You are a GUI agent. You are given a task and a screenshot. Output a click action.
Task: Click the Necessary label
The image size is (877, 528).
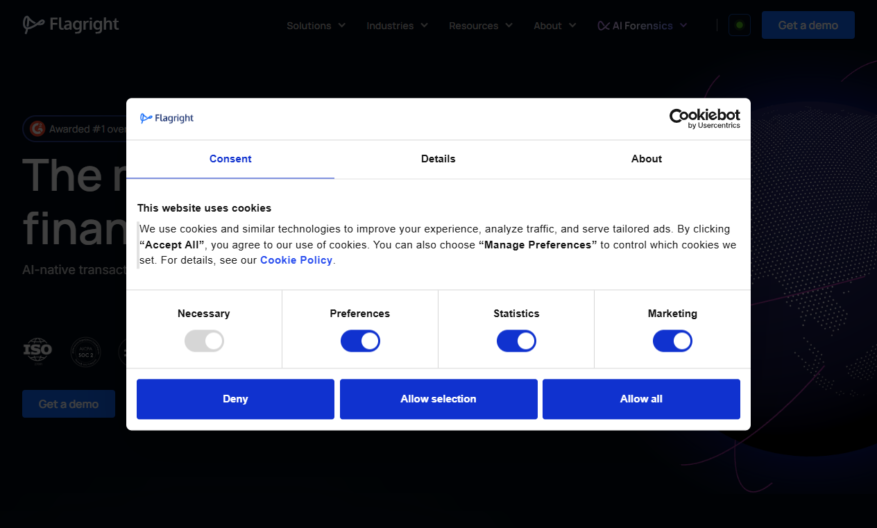204,313
